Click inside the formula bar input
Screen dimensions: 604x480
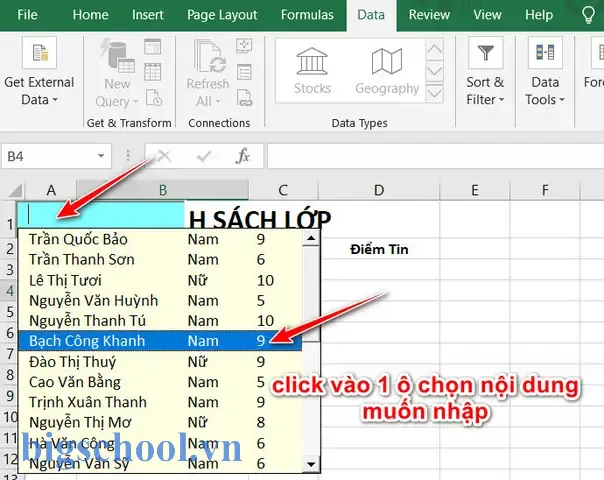435,156
